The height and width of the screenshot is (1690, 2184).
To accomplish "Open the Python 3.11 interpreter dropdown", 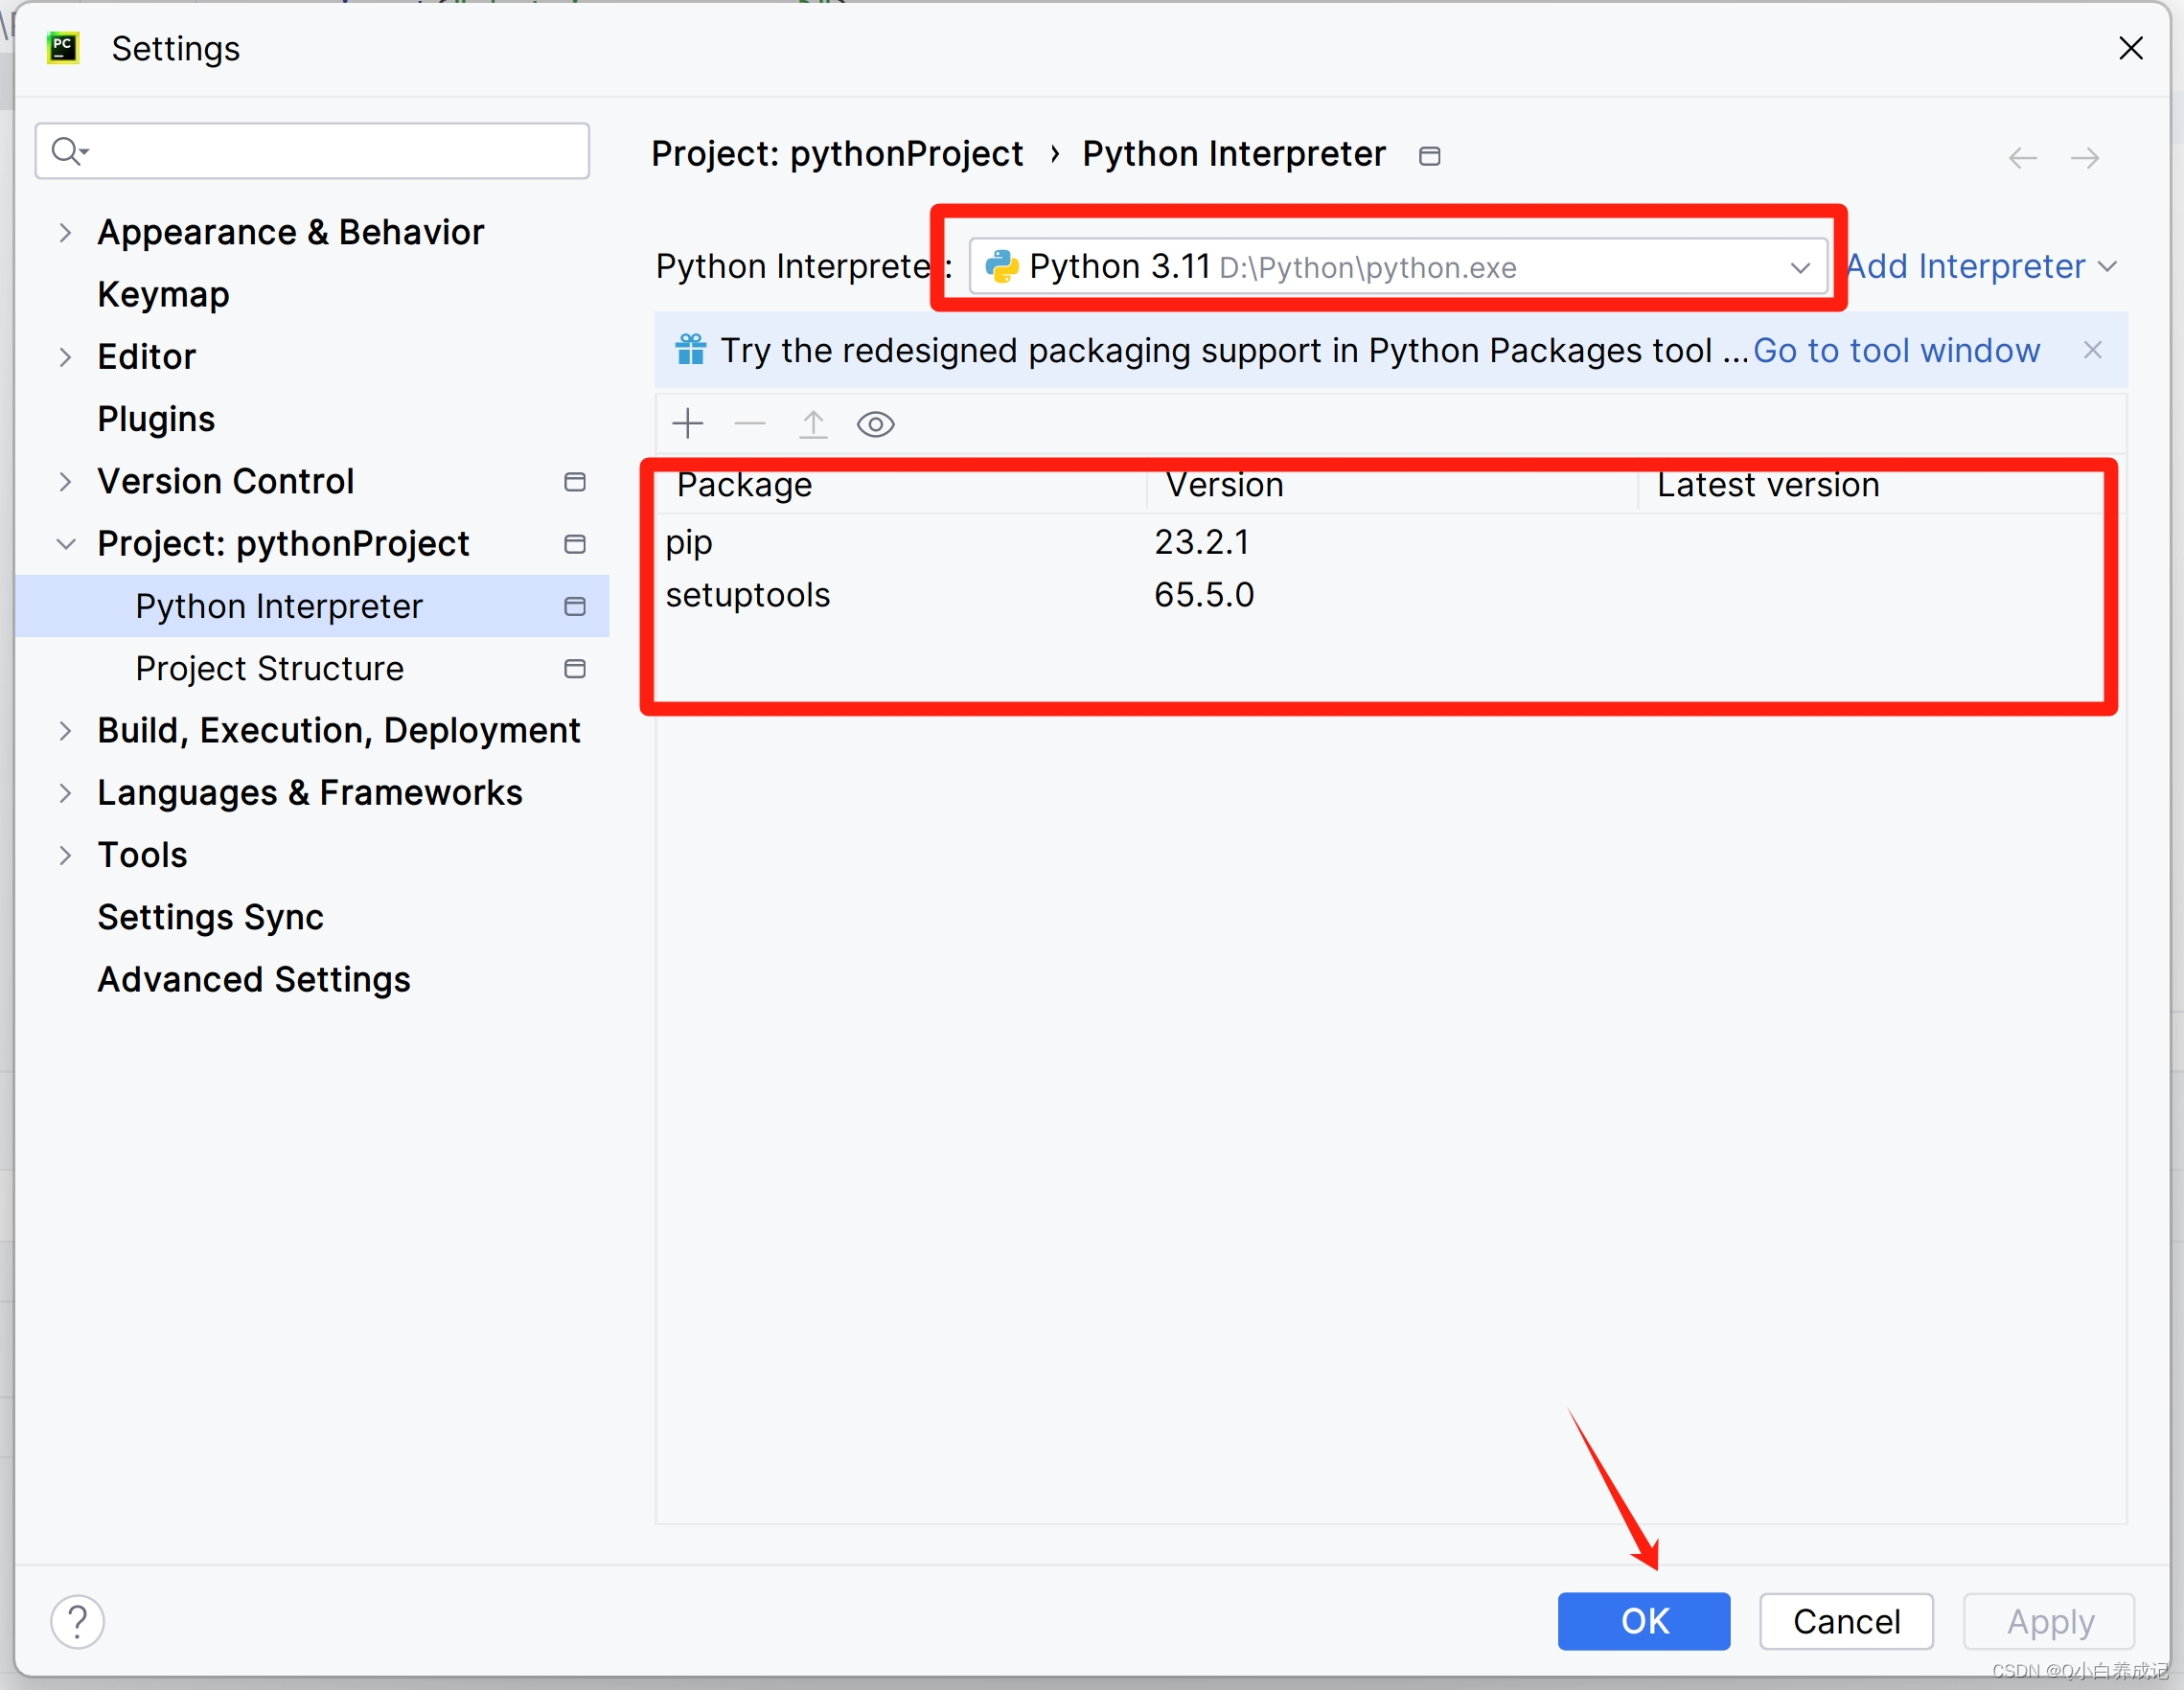I will tap(1800, 267).
